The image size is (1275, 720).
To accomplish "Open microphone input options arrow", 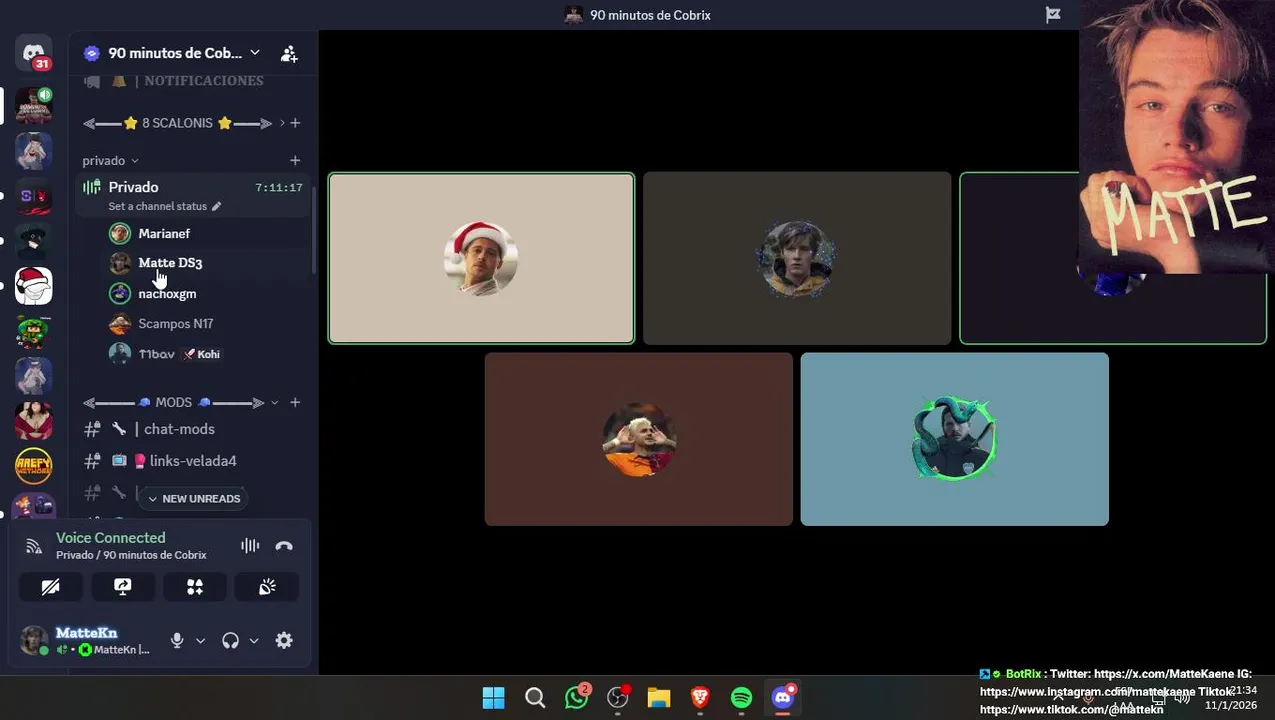I will (200, 641).
